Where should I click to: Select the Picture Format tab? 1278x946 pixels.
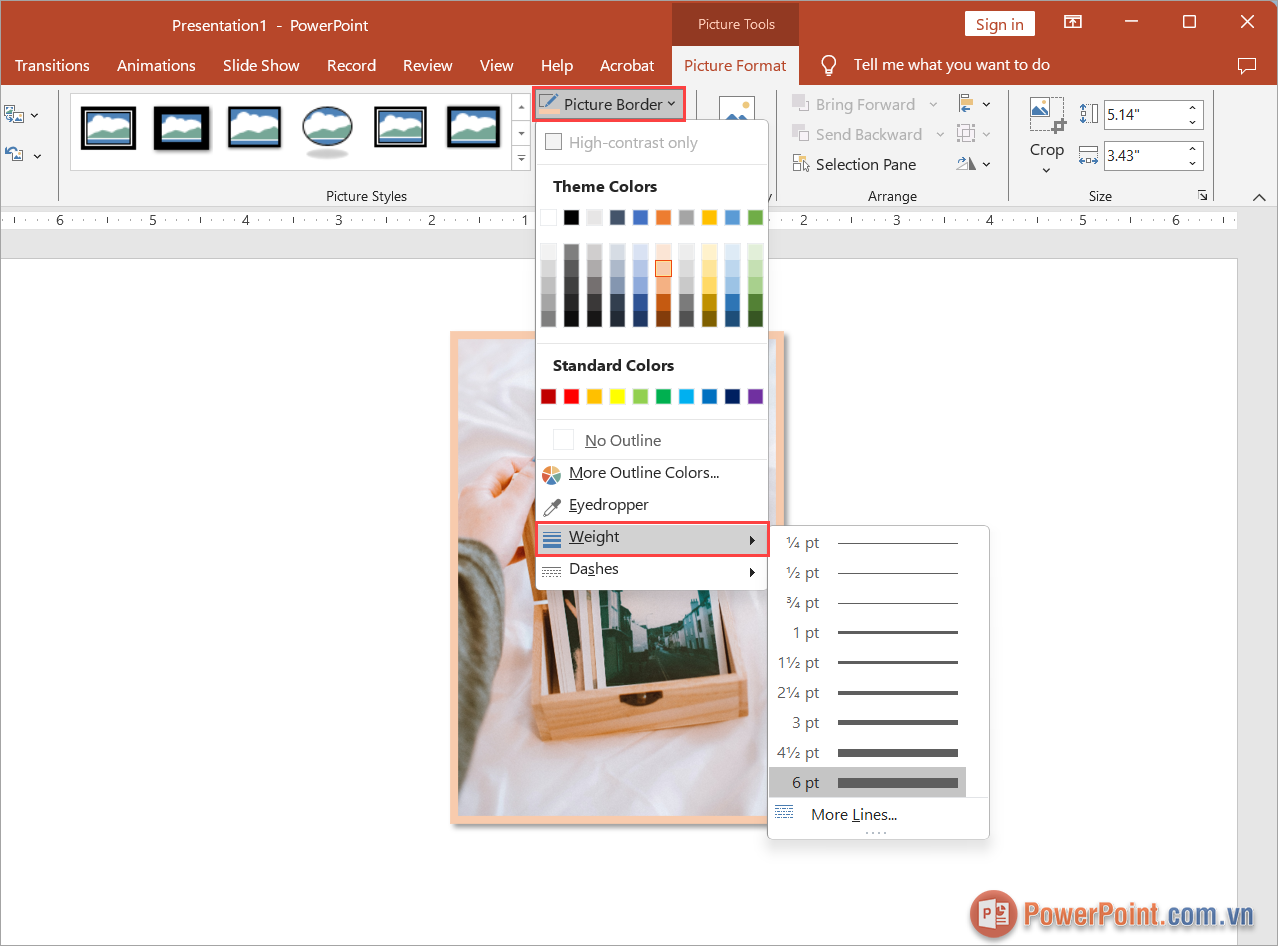(x=735, y=65)
